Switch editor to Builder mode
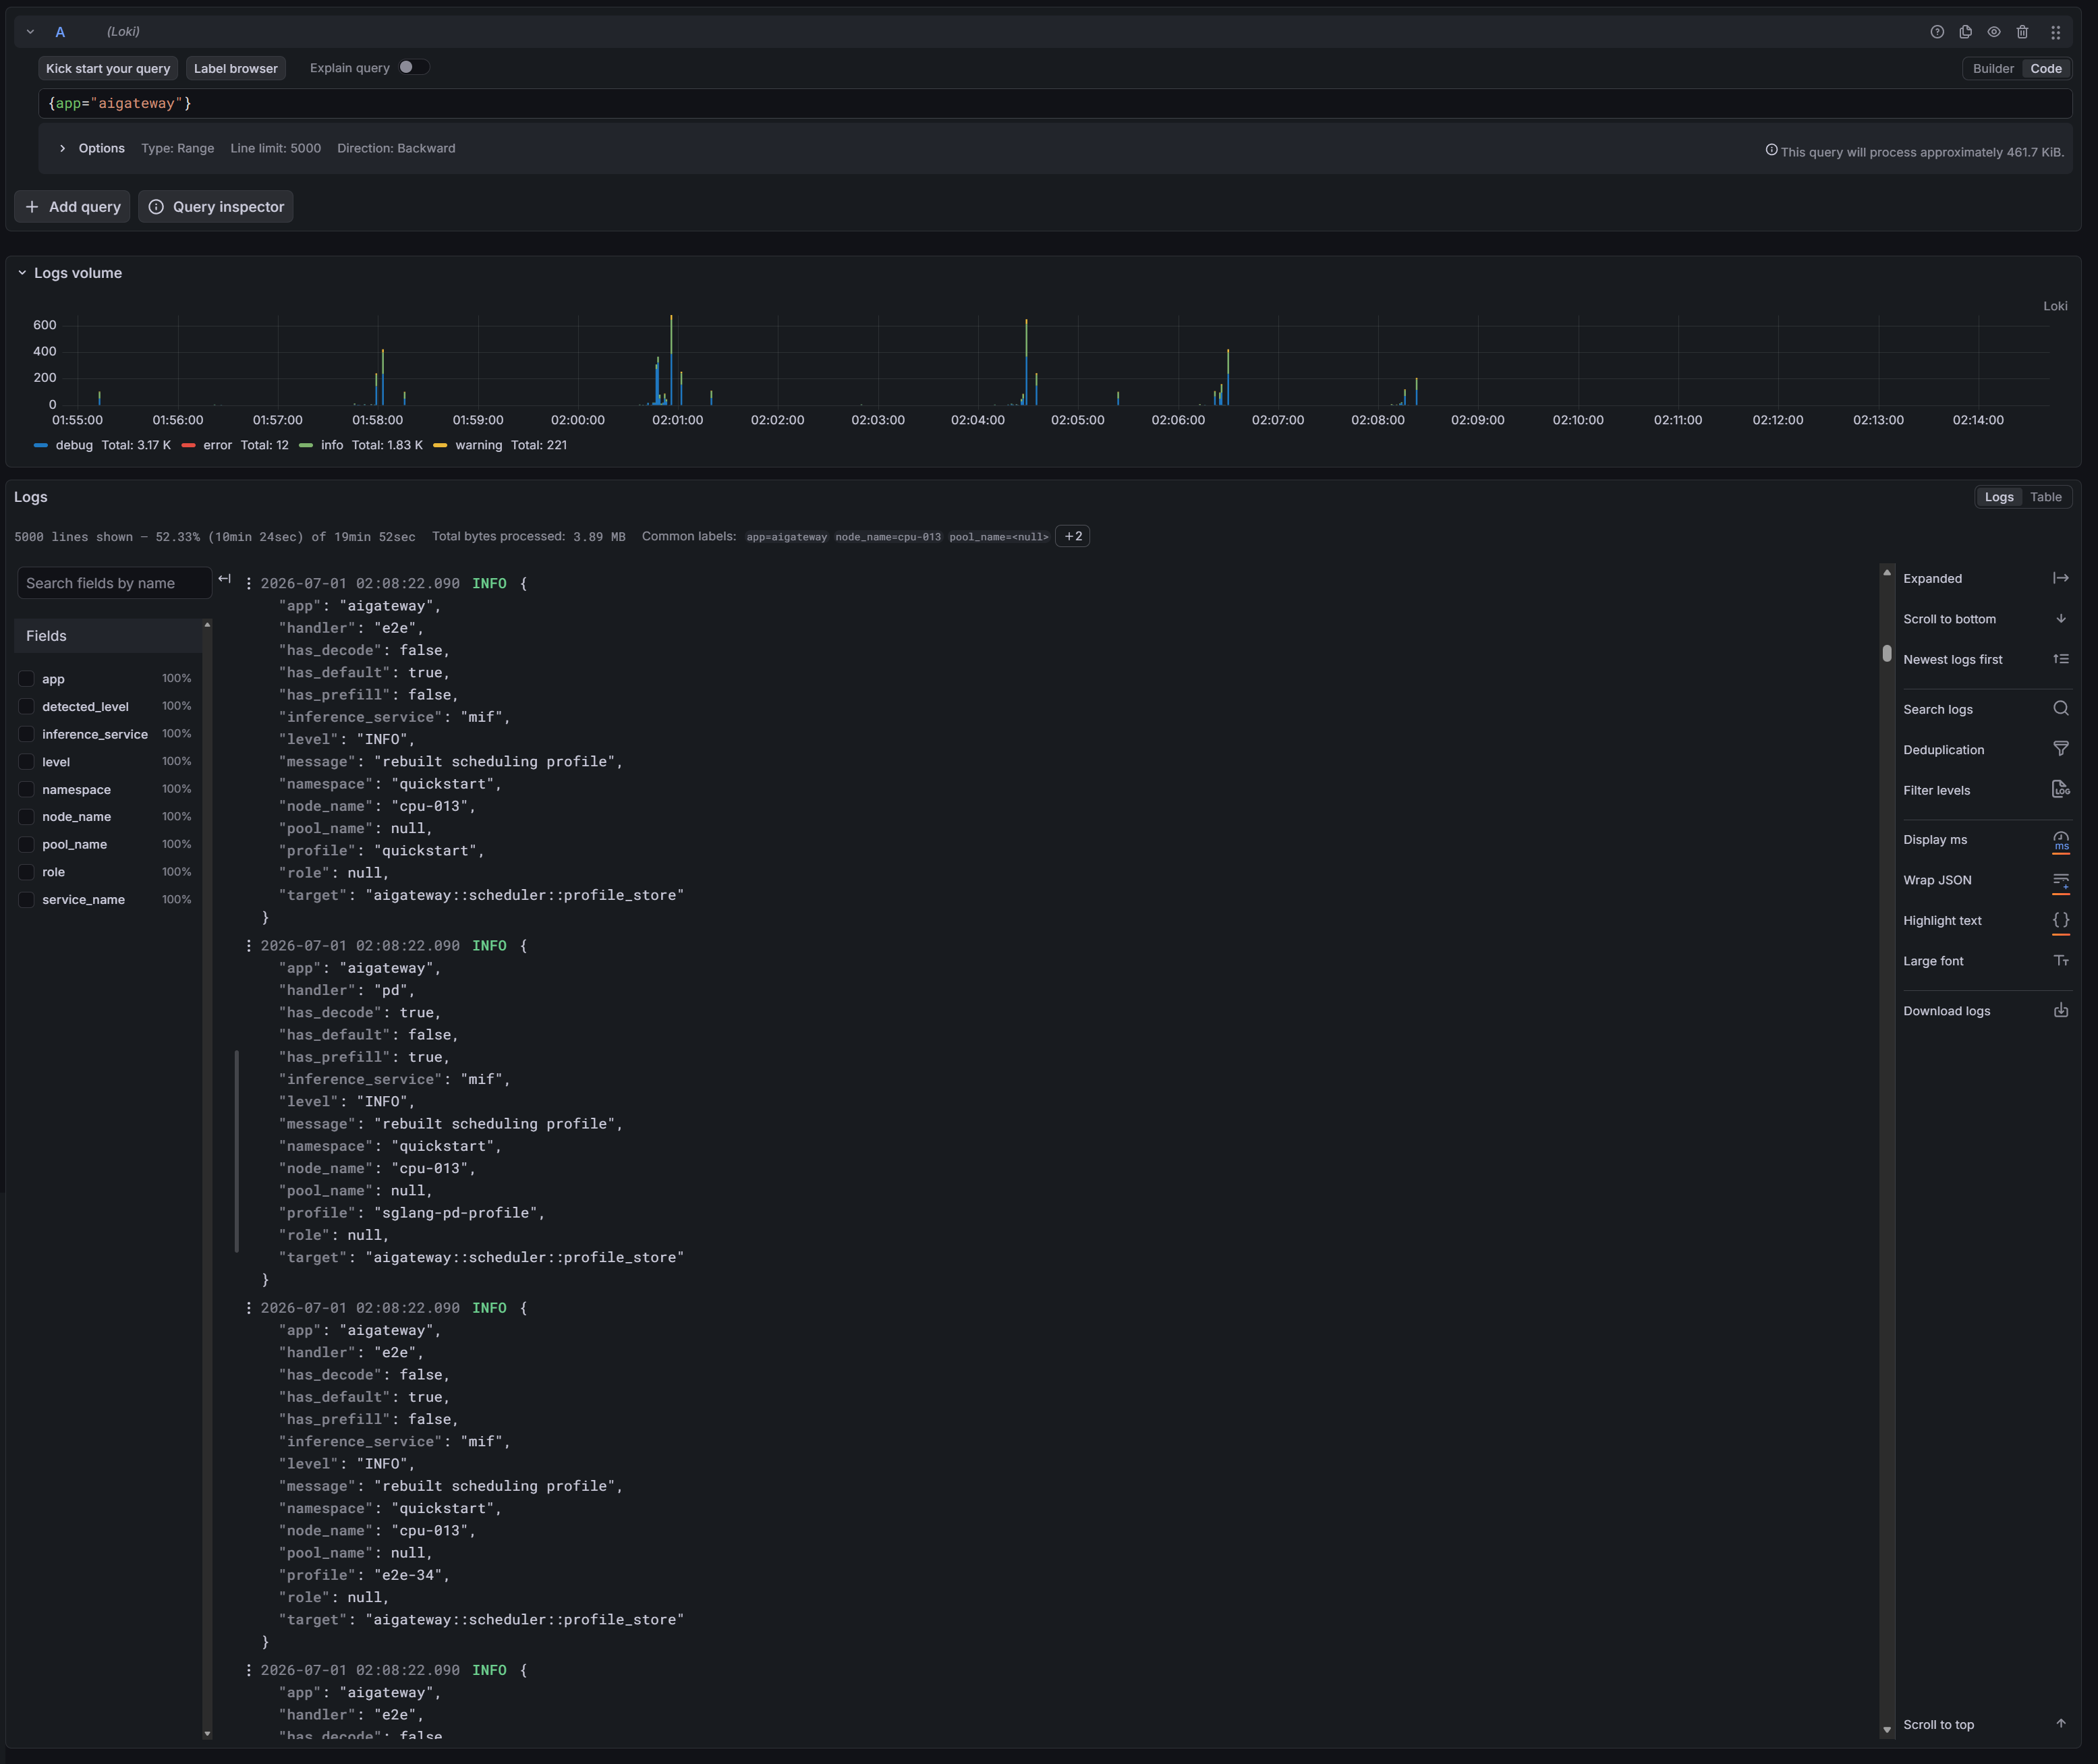Image resolution: width=2098 pixels, height=1764 pixels. pyautogui.click(x=1993, y=68)
